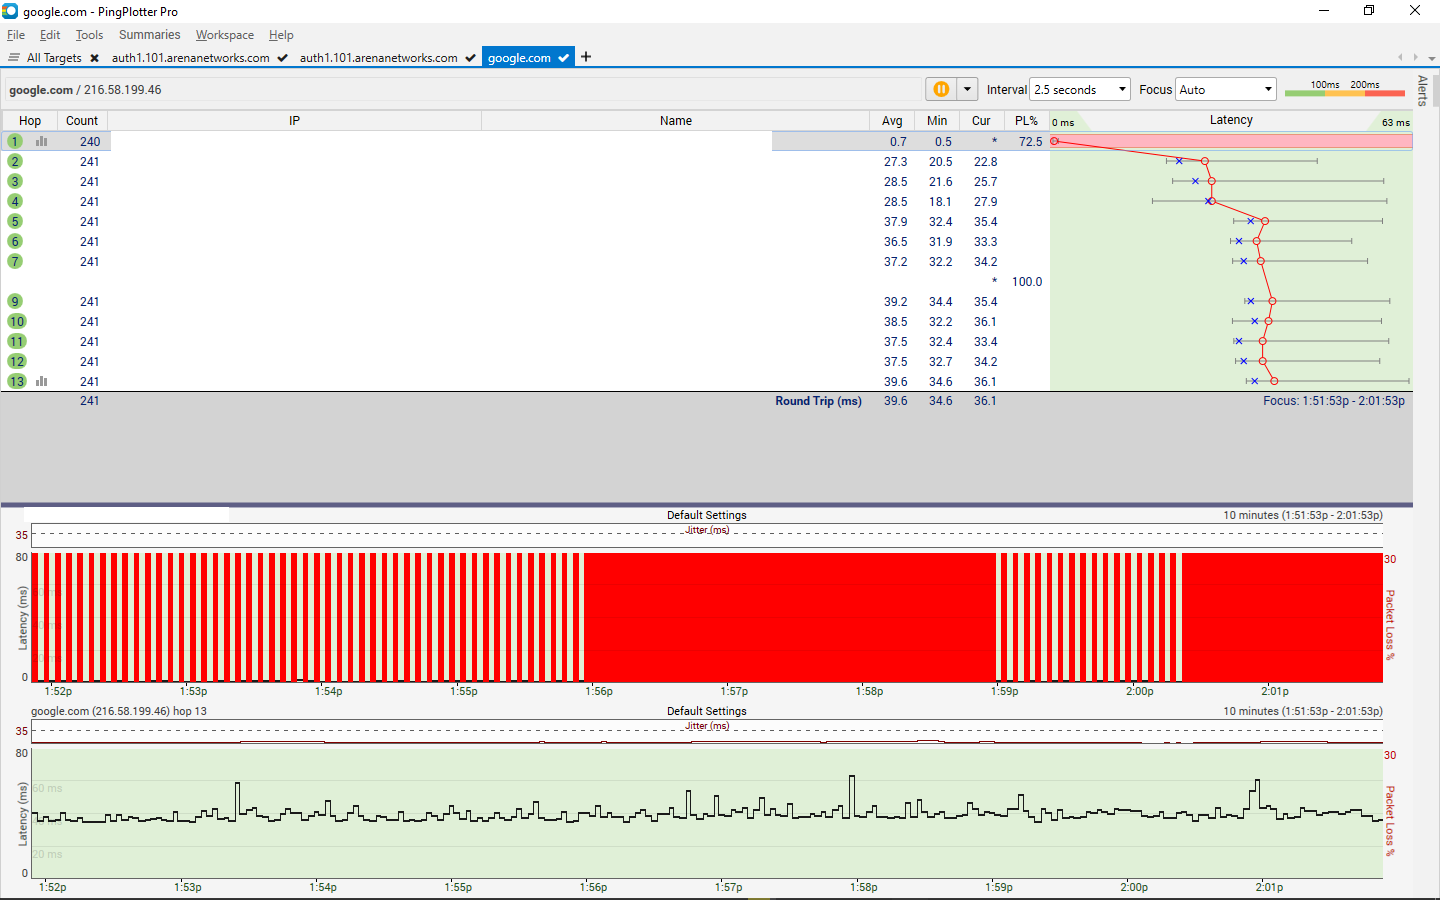Open the Workspace menu
The width and height of the screenshot is (1440, 900).
[x=224, y=35]
